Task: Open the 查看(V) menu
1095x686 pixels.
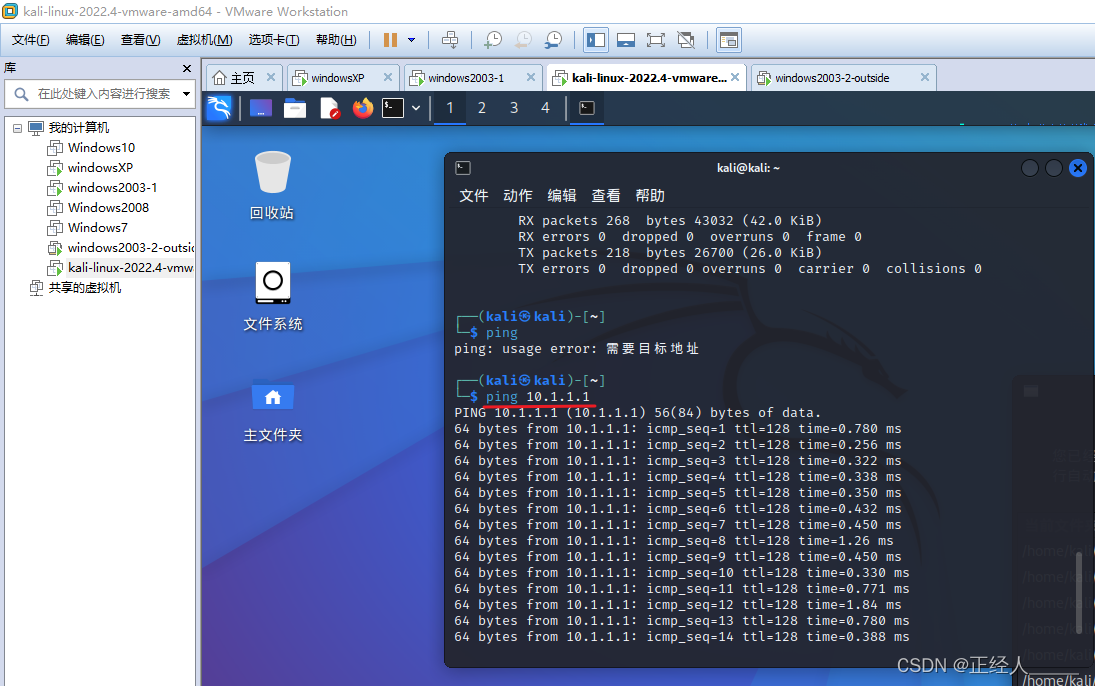Action: click(x=140, y=40)
